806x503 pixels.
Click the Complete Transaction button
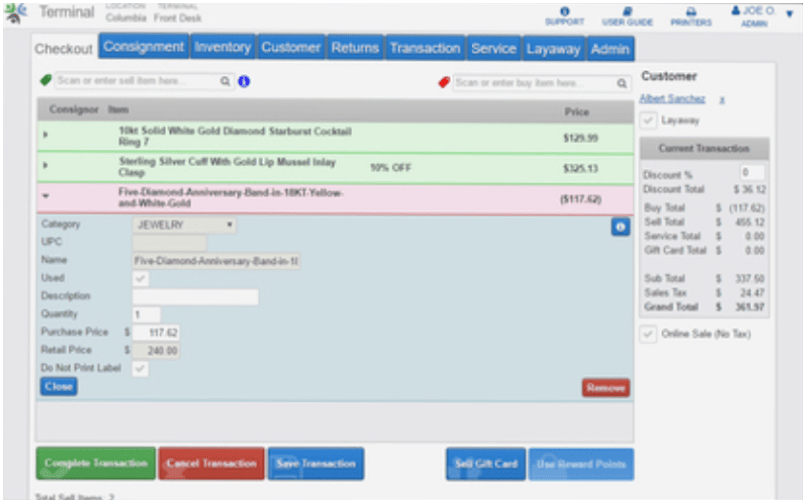click(96, 463)
